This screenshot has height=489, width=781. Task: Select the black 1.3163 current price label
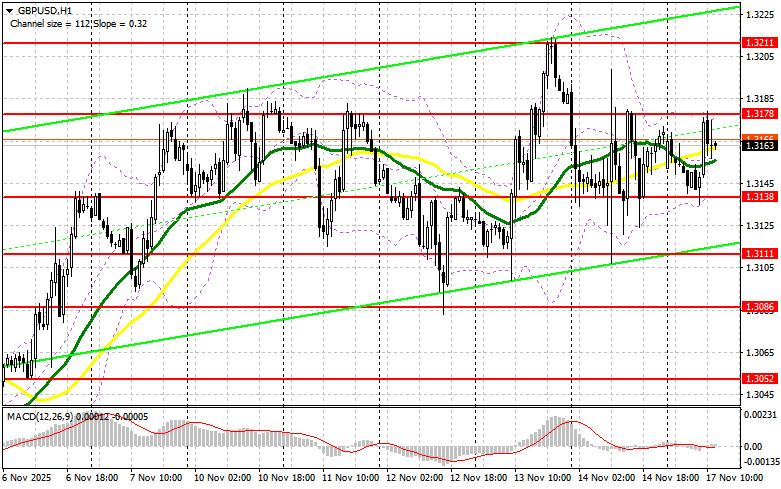(757, 146)
